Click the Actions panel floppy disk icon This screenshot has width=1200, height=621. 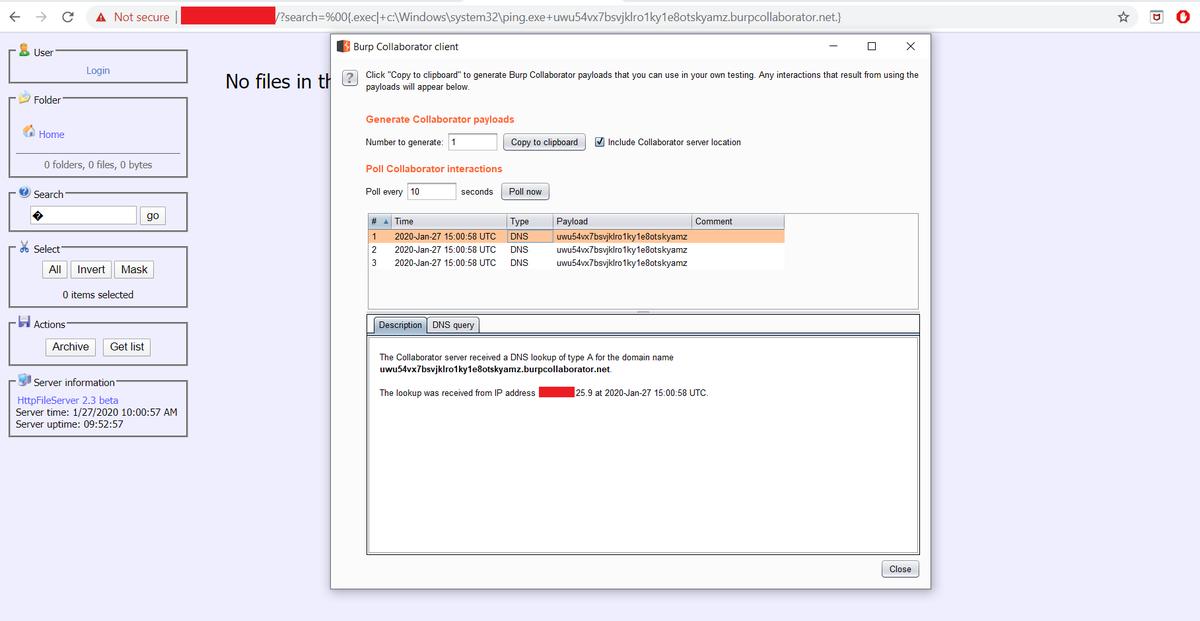point(25,323)
